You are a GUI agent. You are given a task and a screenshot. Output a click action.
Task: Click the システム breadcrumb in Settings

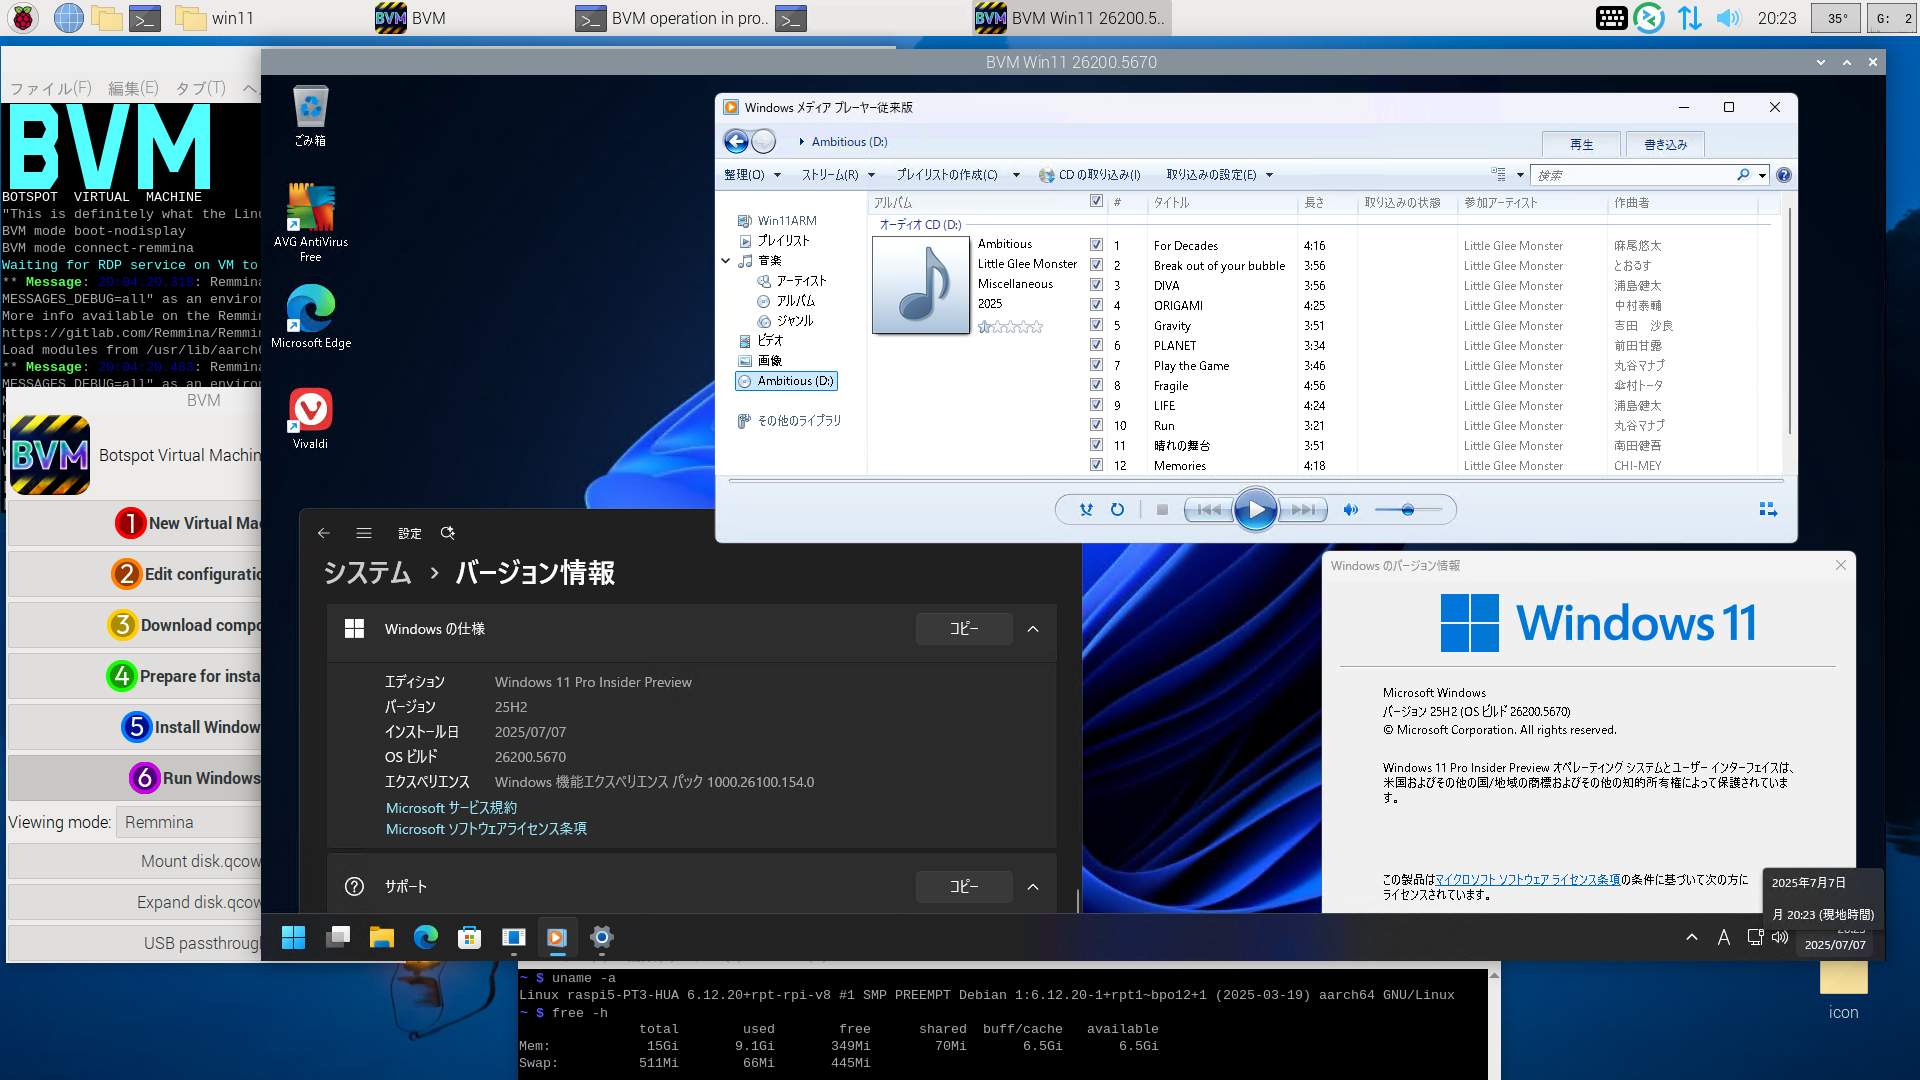367,573
